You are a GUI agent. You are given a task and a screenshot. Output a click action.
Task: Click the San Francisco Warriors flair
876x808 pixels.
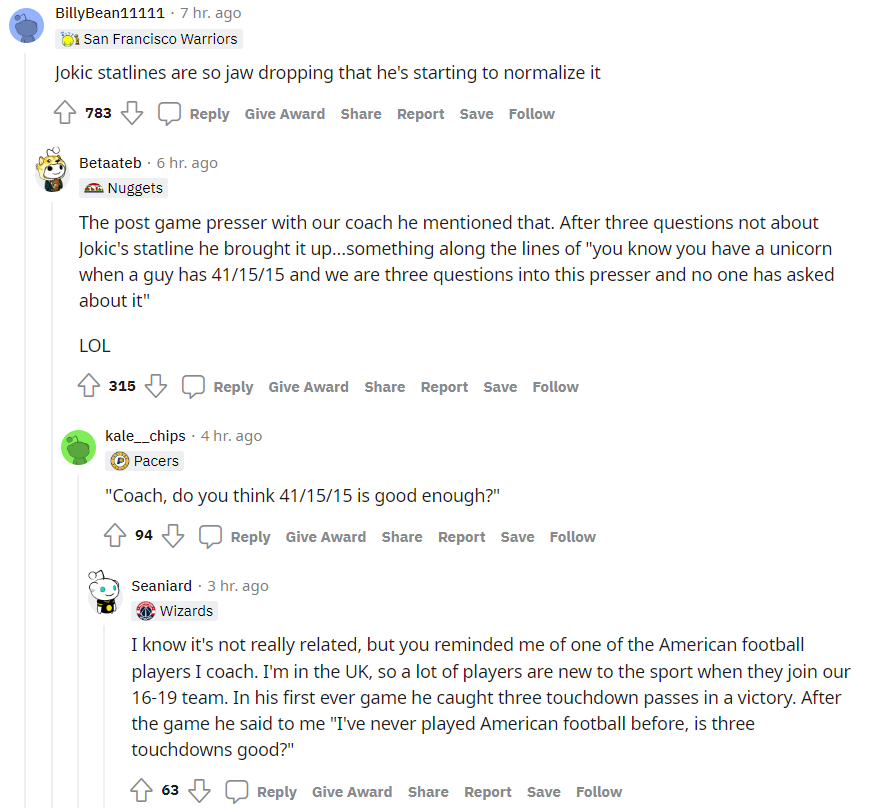point(150,39)
